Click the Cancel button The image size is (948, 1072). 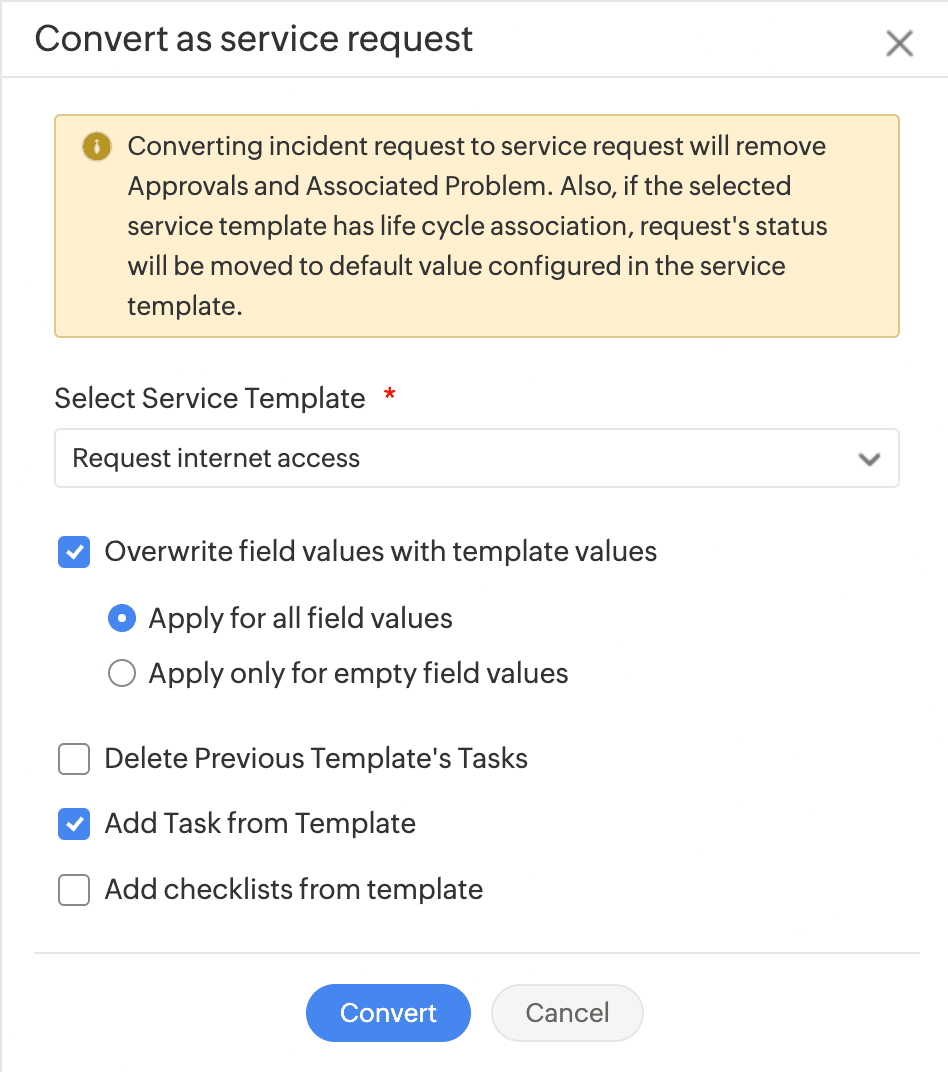click(567, 1013)
